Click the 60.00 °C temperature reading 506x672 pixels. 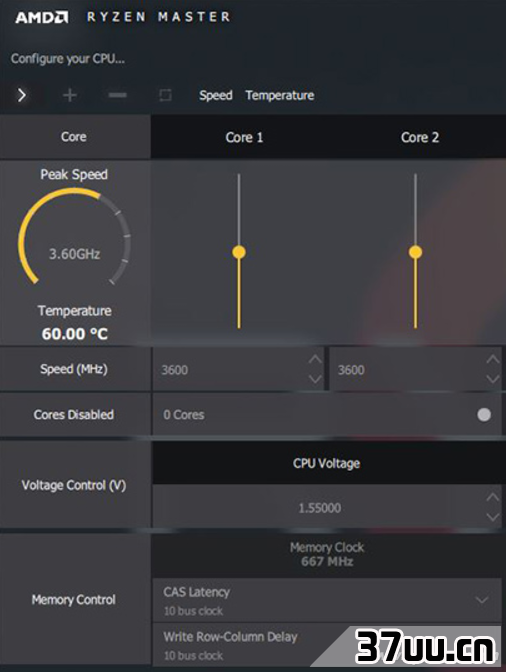(x=75, y=334)
